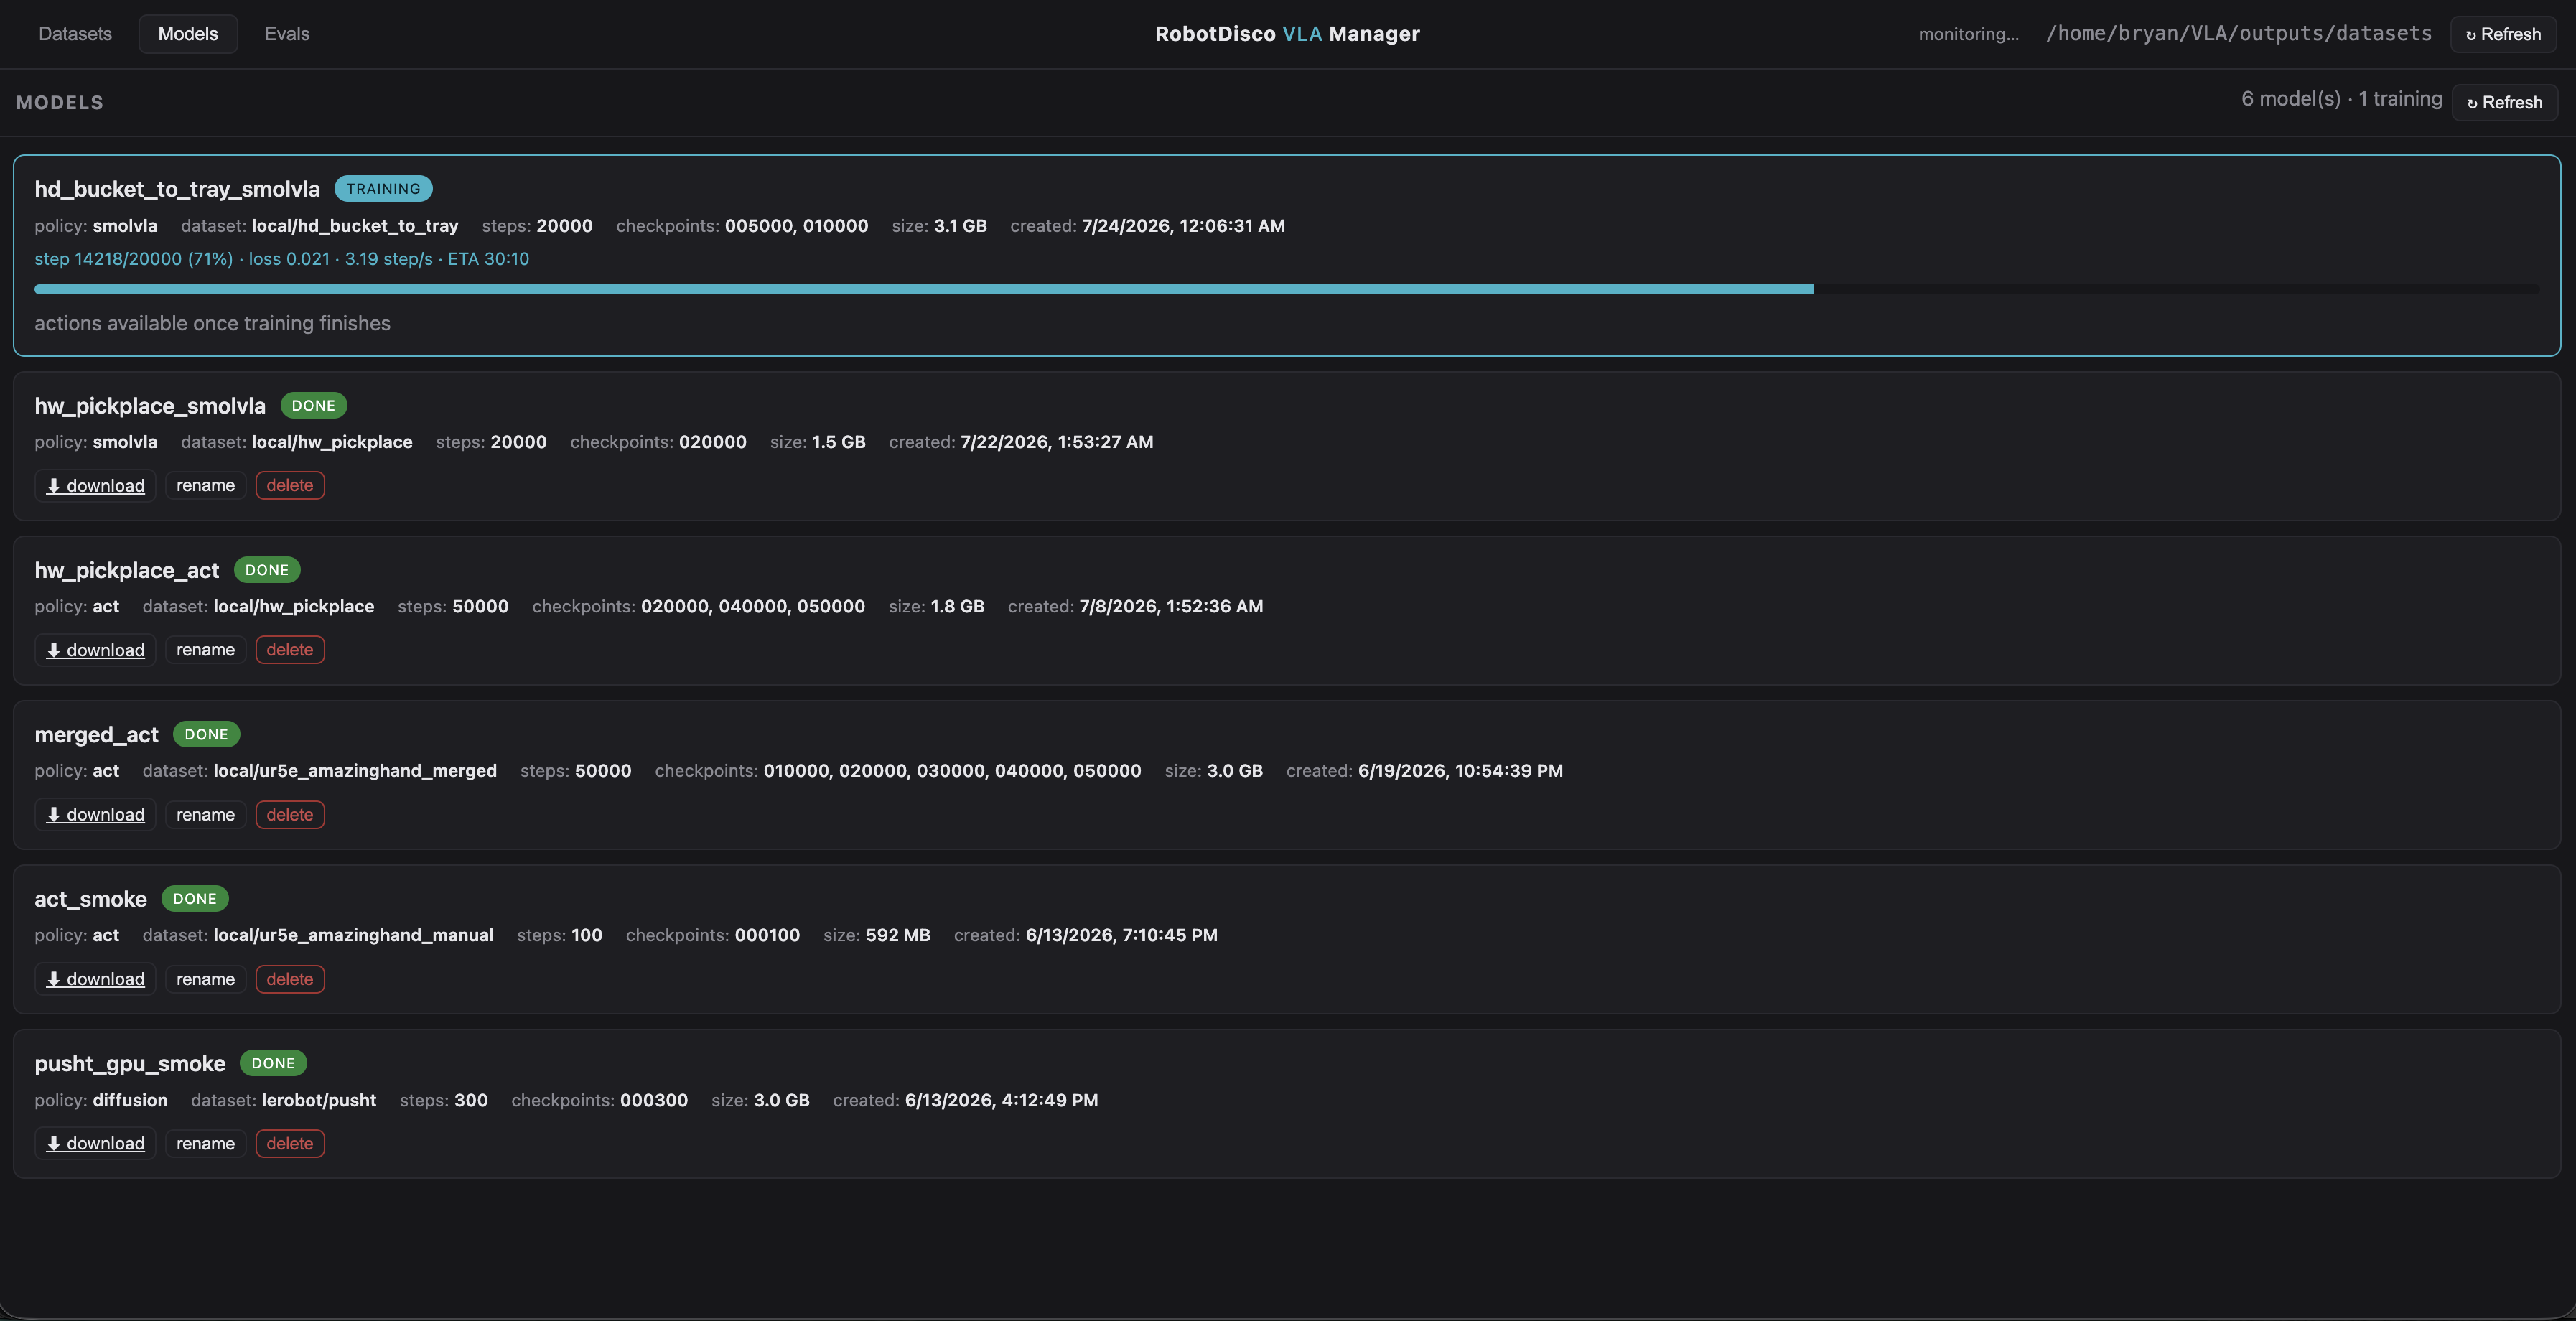Rename the act_smoke model
Image resolution: width=2576 pixels, height=1321 pixels.
[206, 979]
